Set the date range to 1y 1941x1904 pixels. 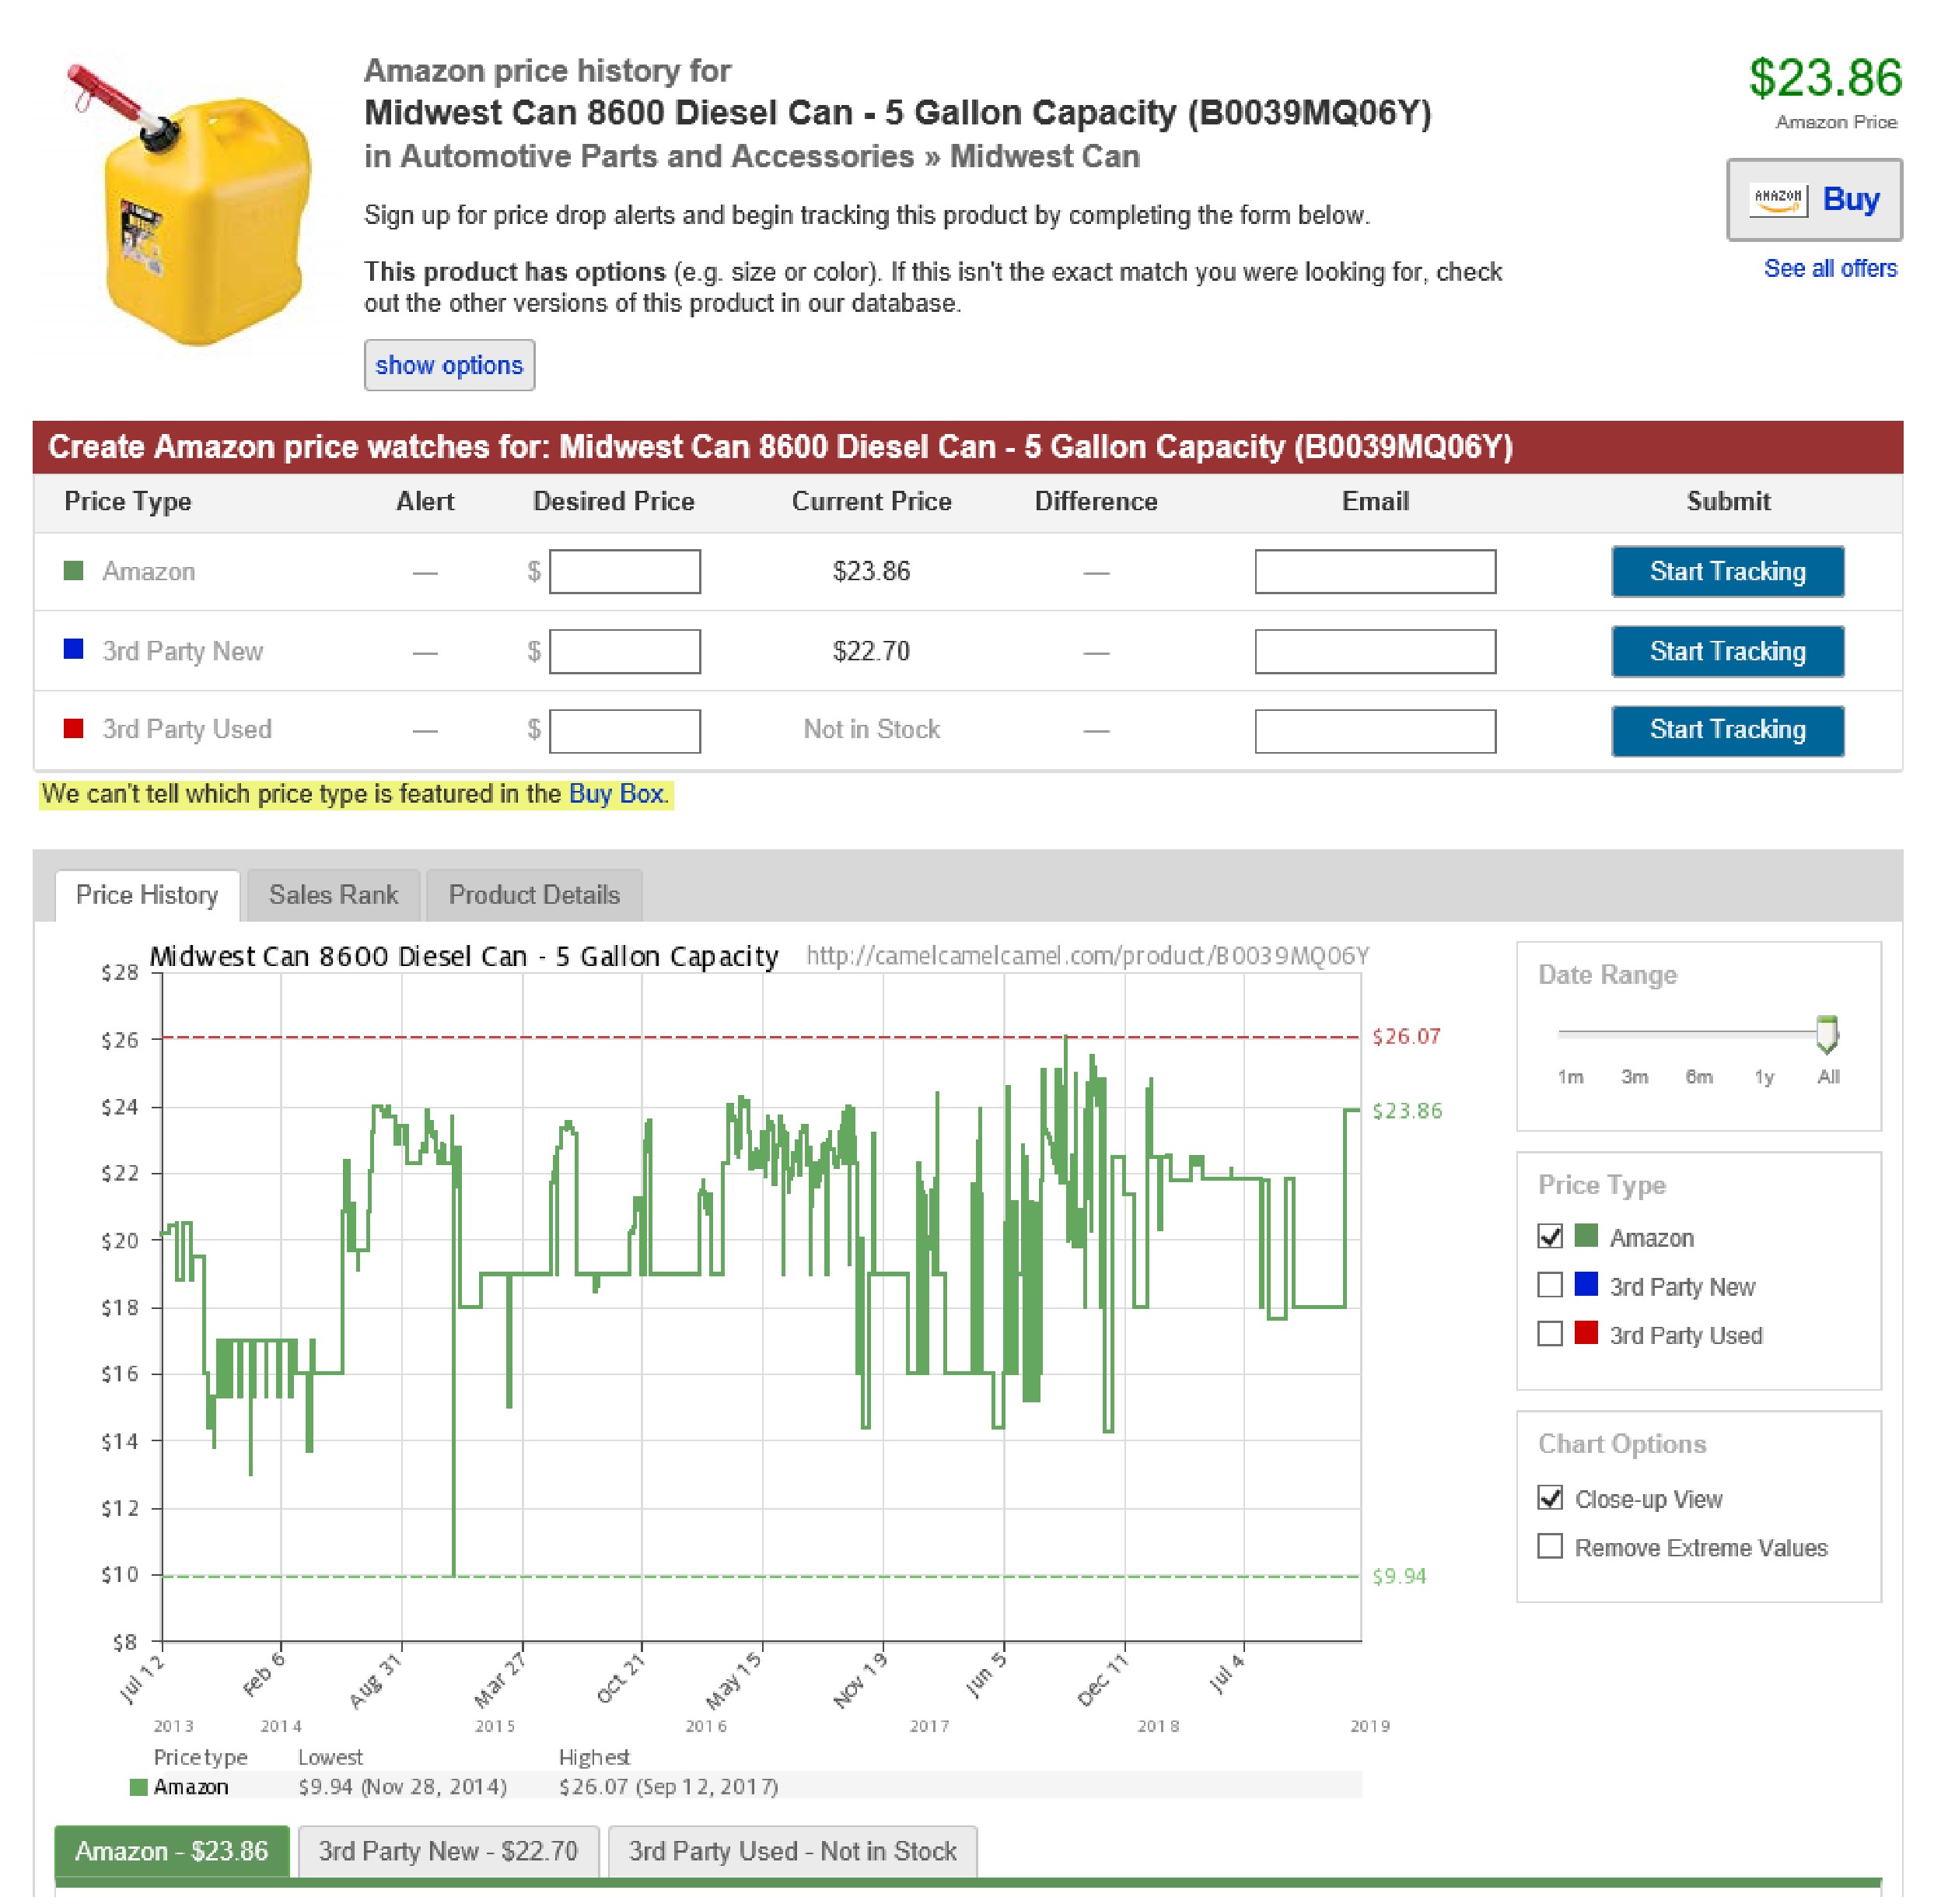(x=1764, y=1077)
